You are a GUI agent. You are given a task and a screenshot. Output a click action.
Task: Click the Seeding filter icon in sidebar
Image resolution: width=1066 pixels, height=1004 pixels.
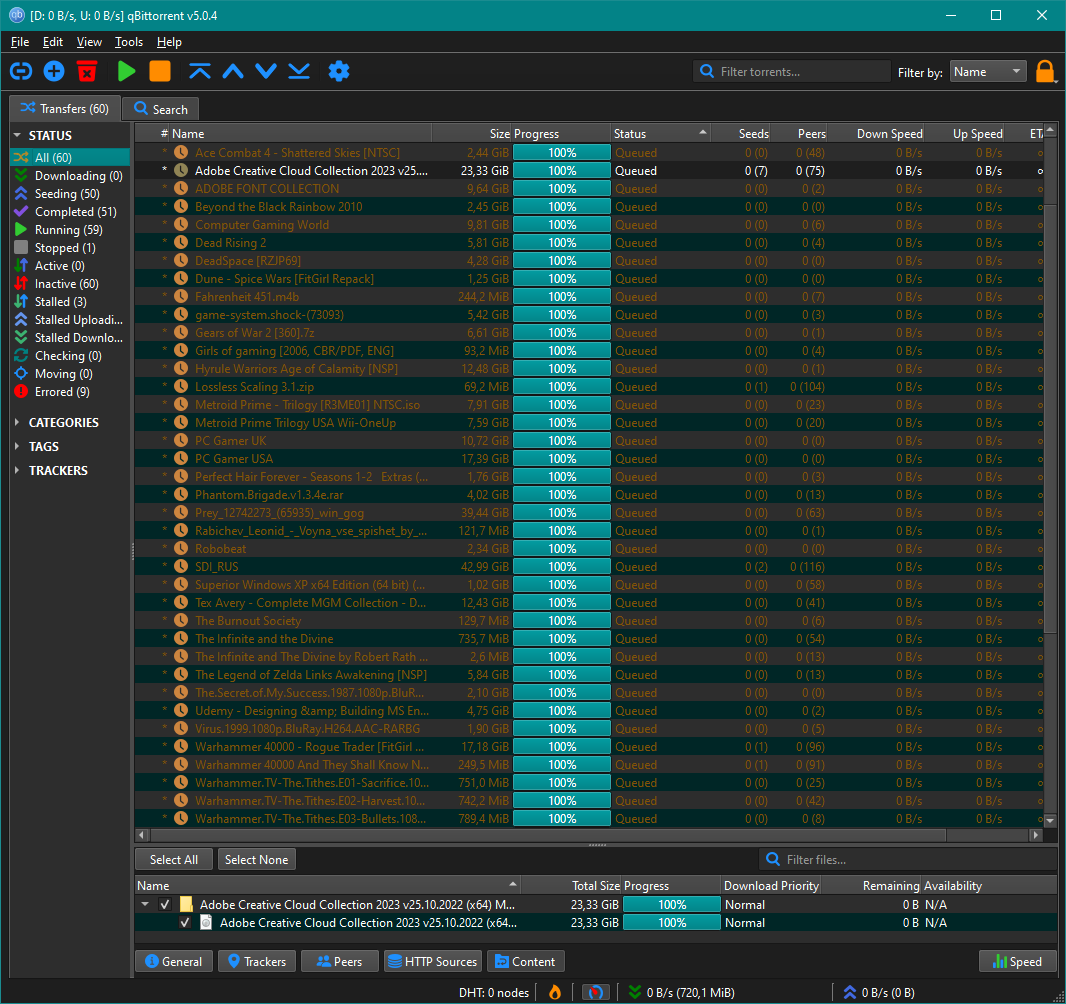21,194
